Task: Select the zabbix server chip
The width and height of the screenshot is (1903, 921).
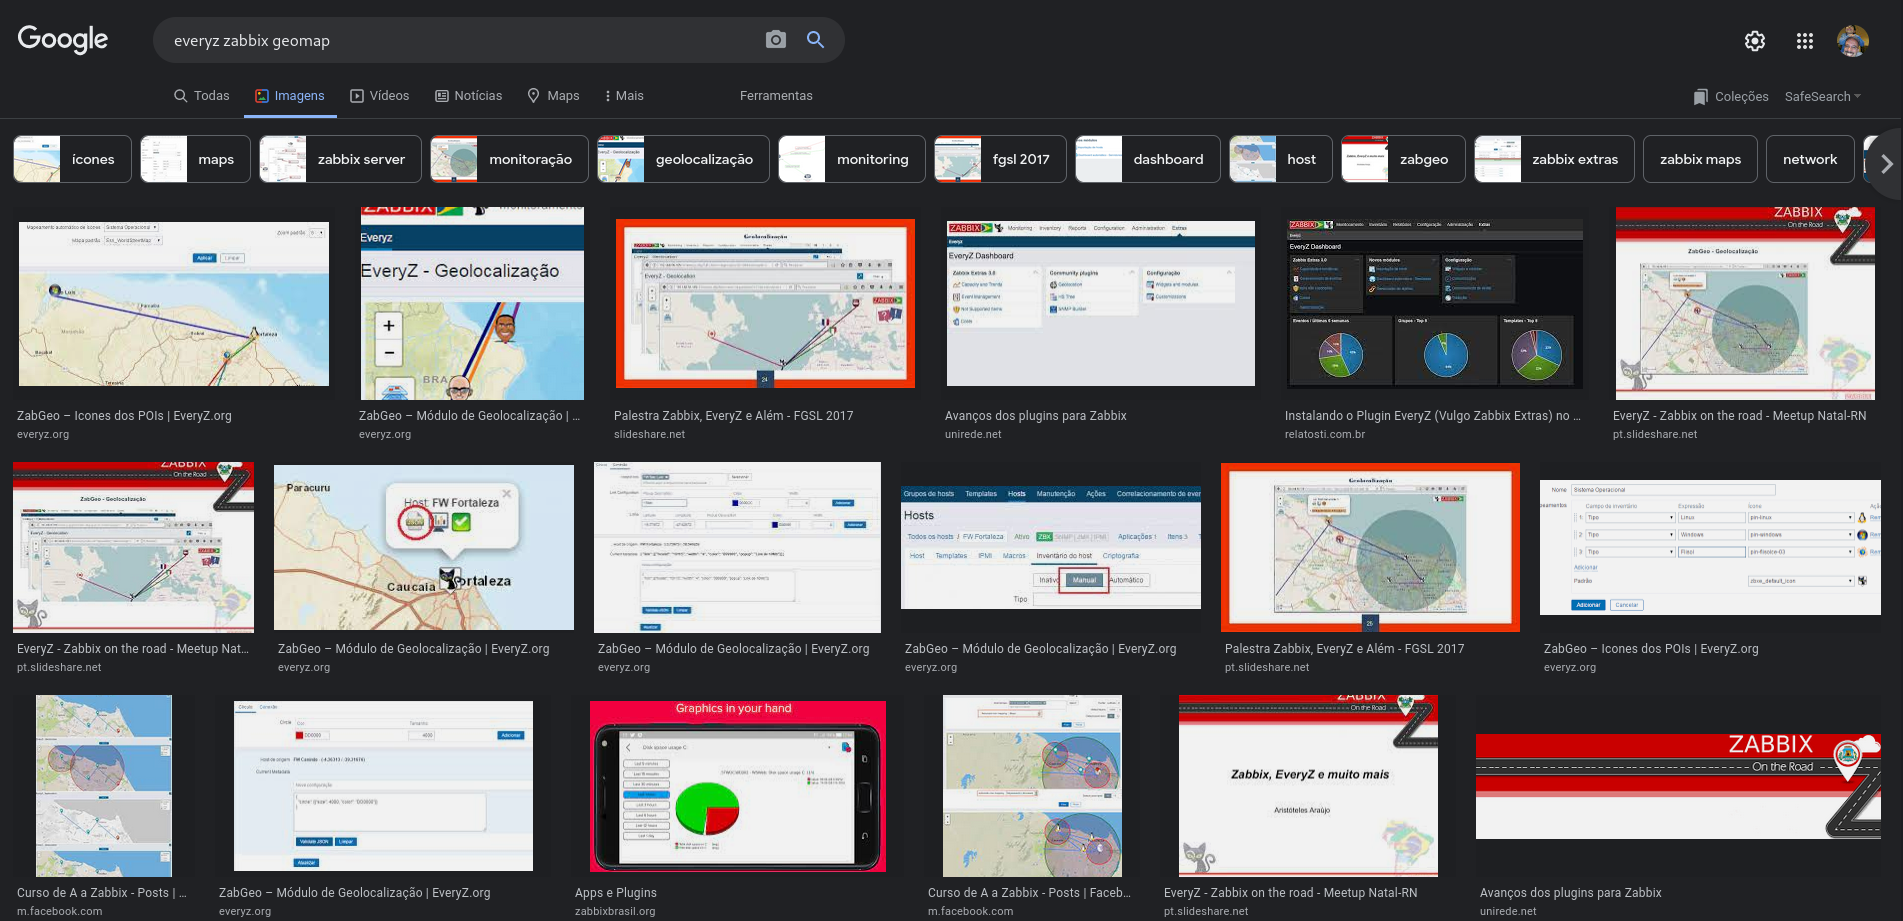Action: (x=340, y=159)
